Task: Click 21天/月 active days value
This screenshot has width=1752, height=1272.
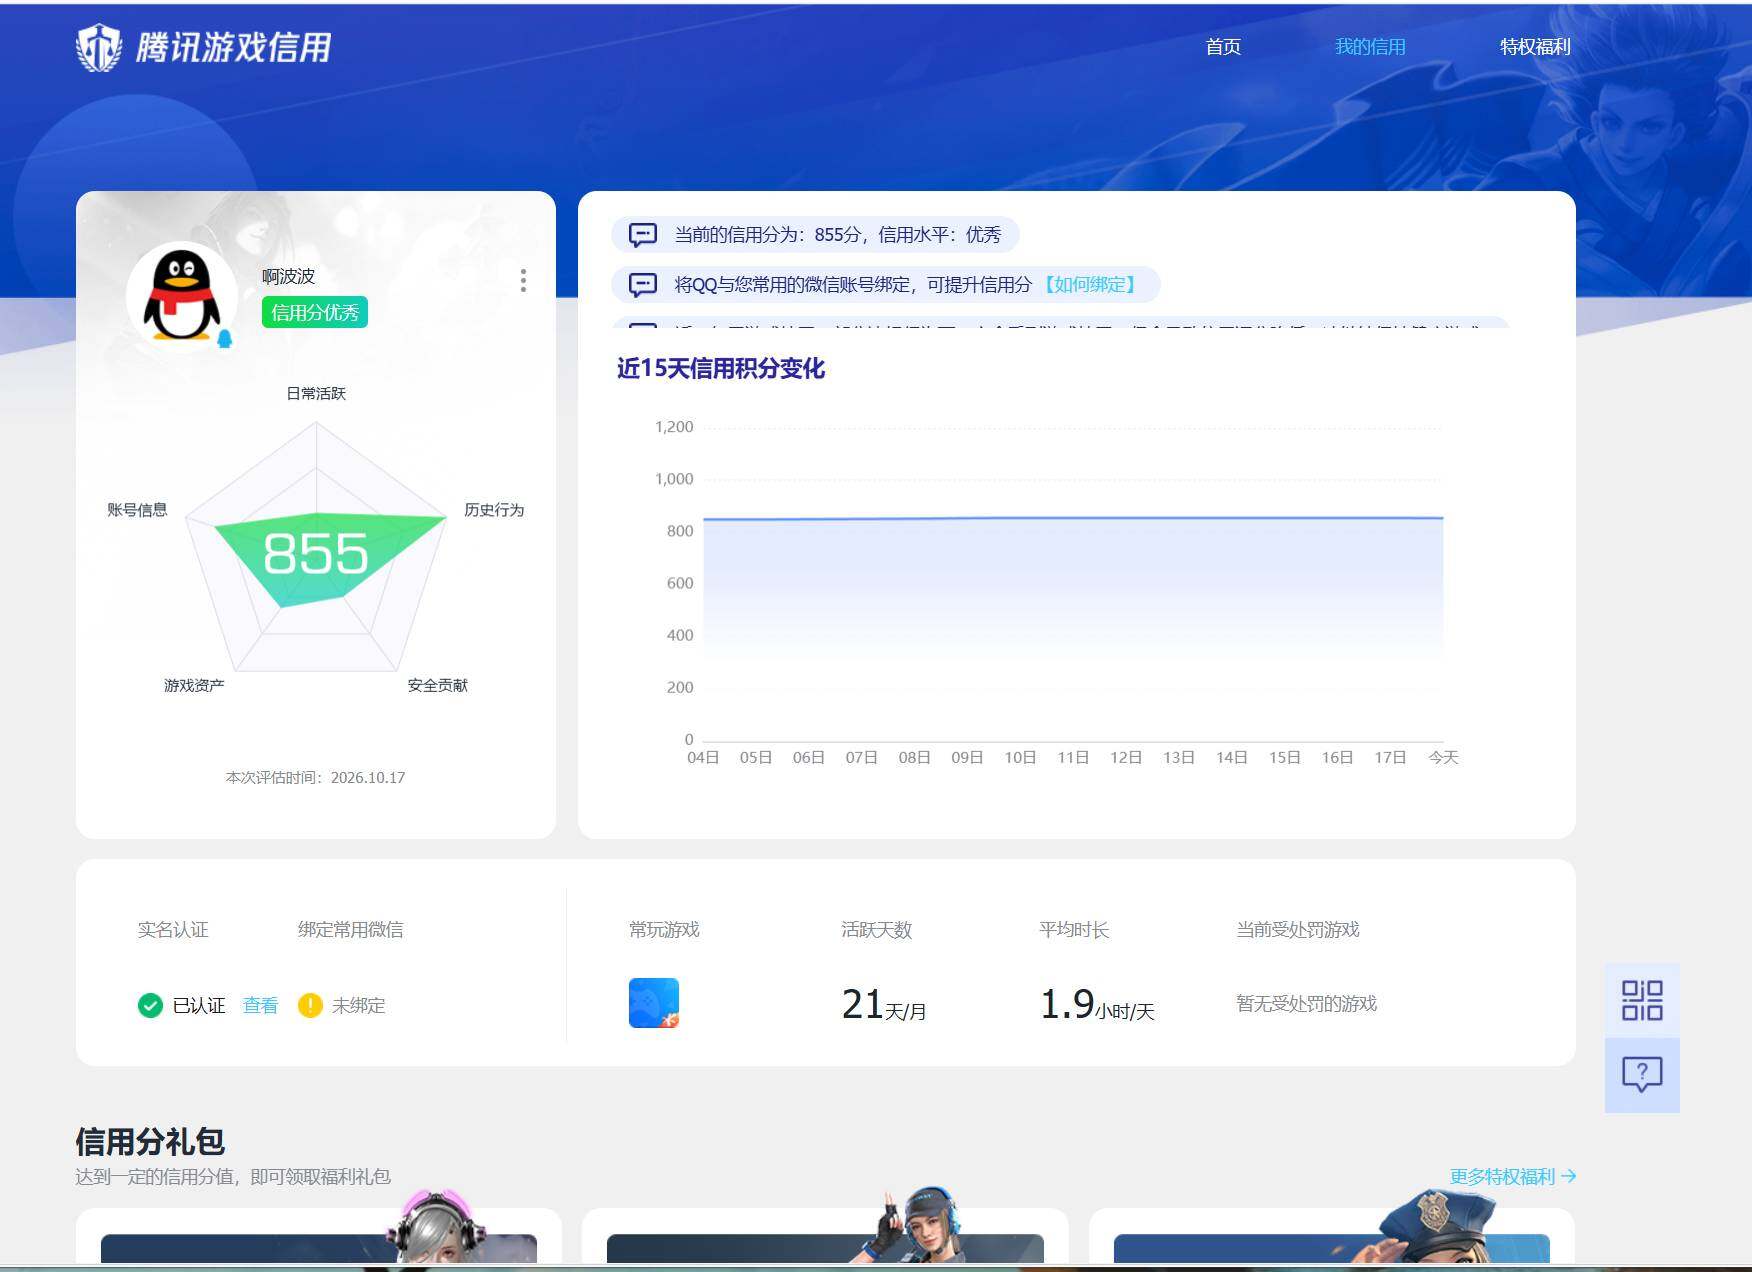Action: [884, 1004]
